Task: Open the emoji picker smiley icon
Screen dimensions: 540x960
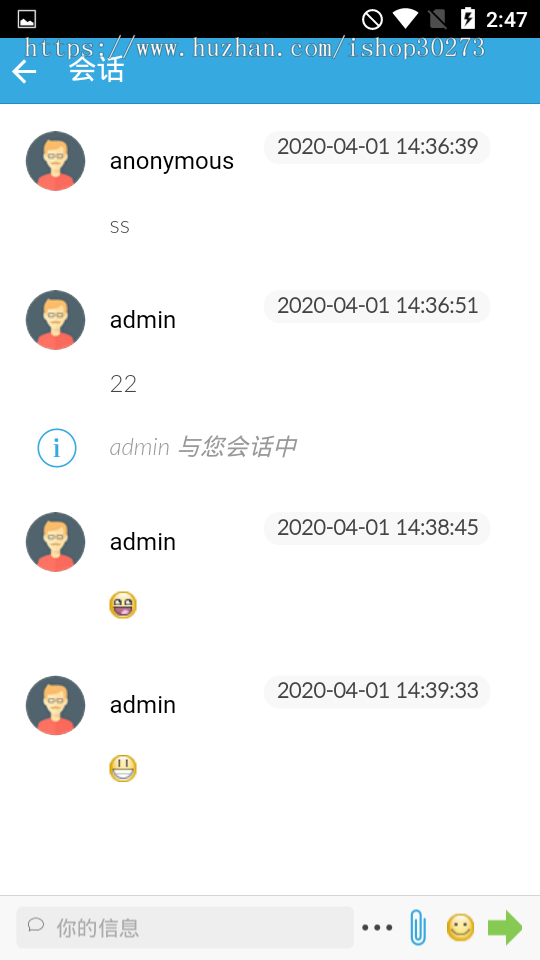Action: pos(460,927)
